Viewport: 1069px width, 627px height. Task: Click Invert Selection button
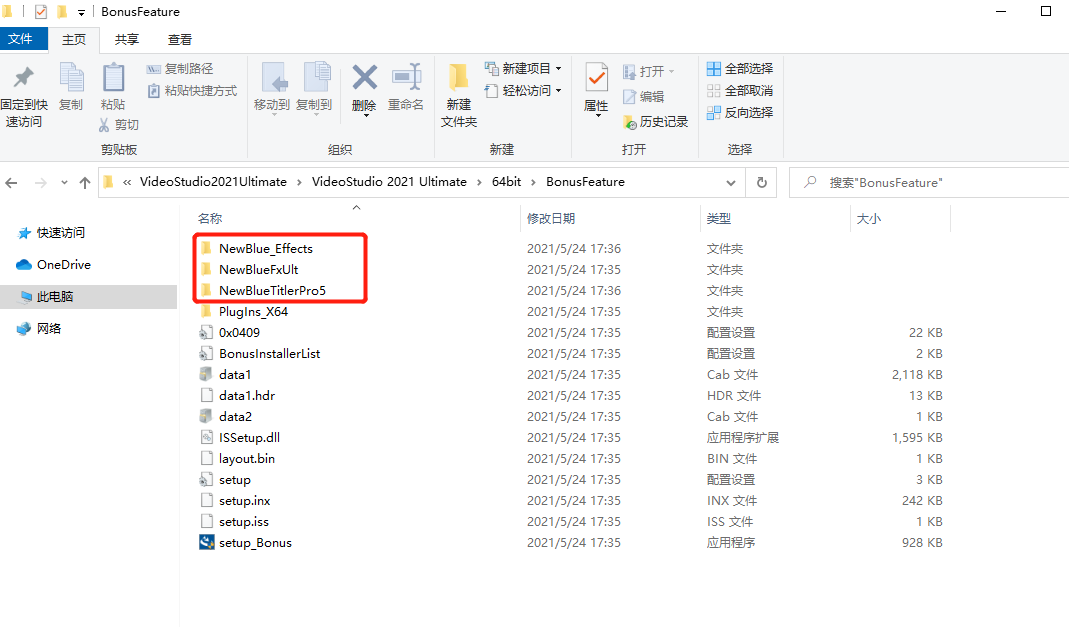(740, 112)
